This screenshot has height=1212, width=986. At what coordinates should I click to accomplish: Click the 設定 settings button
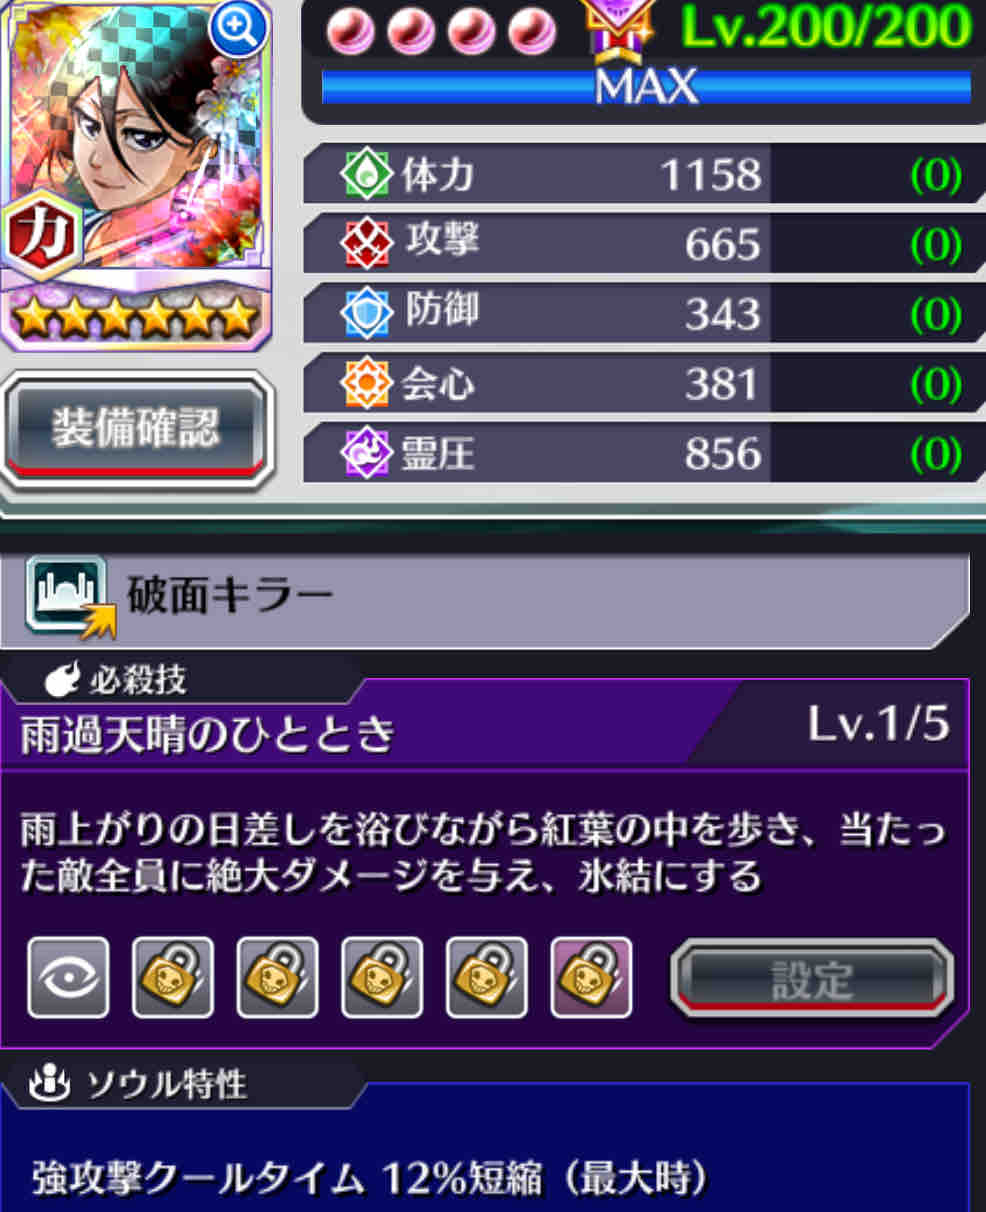pos(811,979)
